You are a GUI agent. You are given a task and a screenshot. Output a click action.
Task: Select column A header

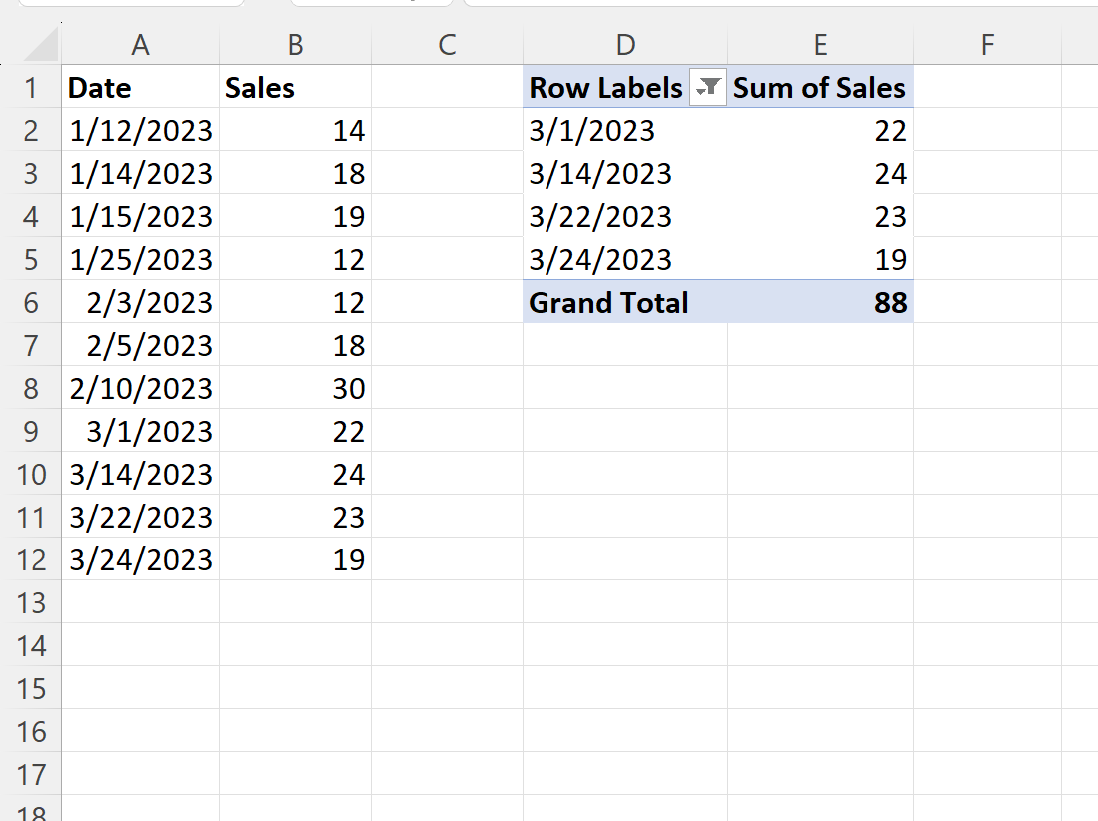click(x=140, y=44)
